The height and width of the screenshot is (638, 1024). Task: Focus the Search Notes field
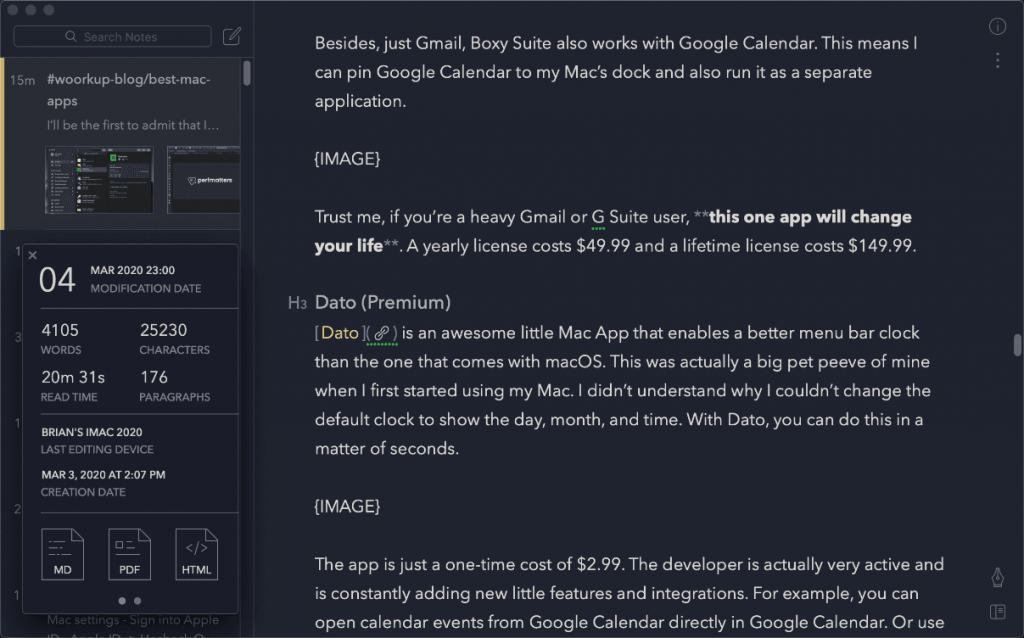112,37
